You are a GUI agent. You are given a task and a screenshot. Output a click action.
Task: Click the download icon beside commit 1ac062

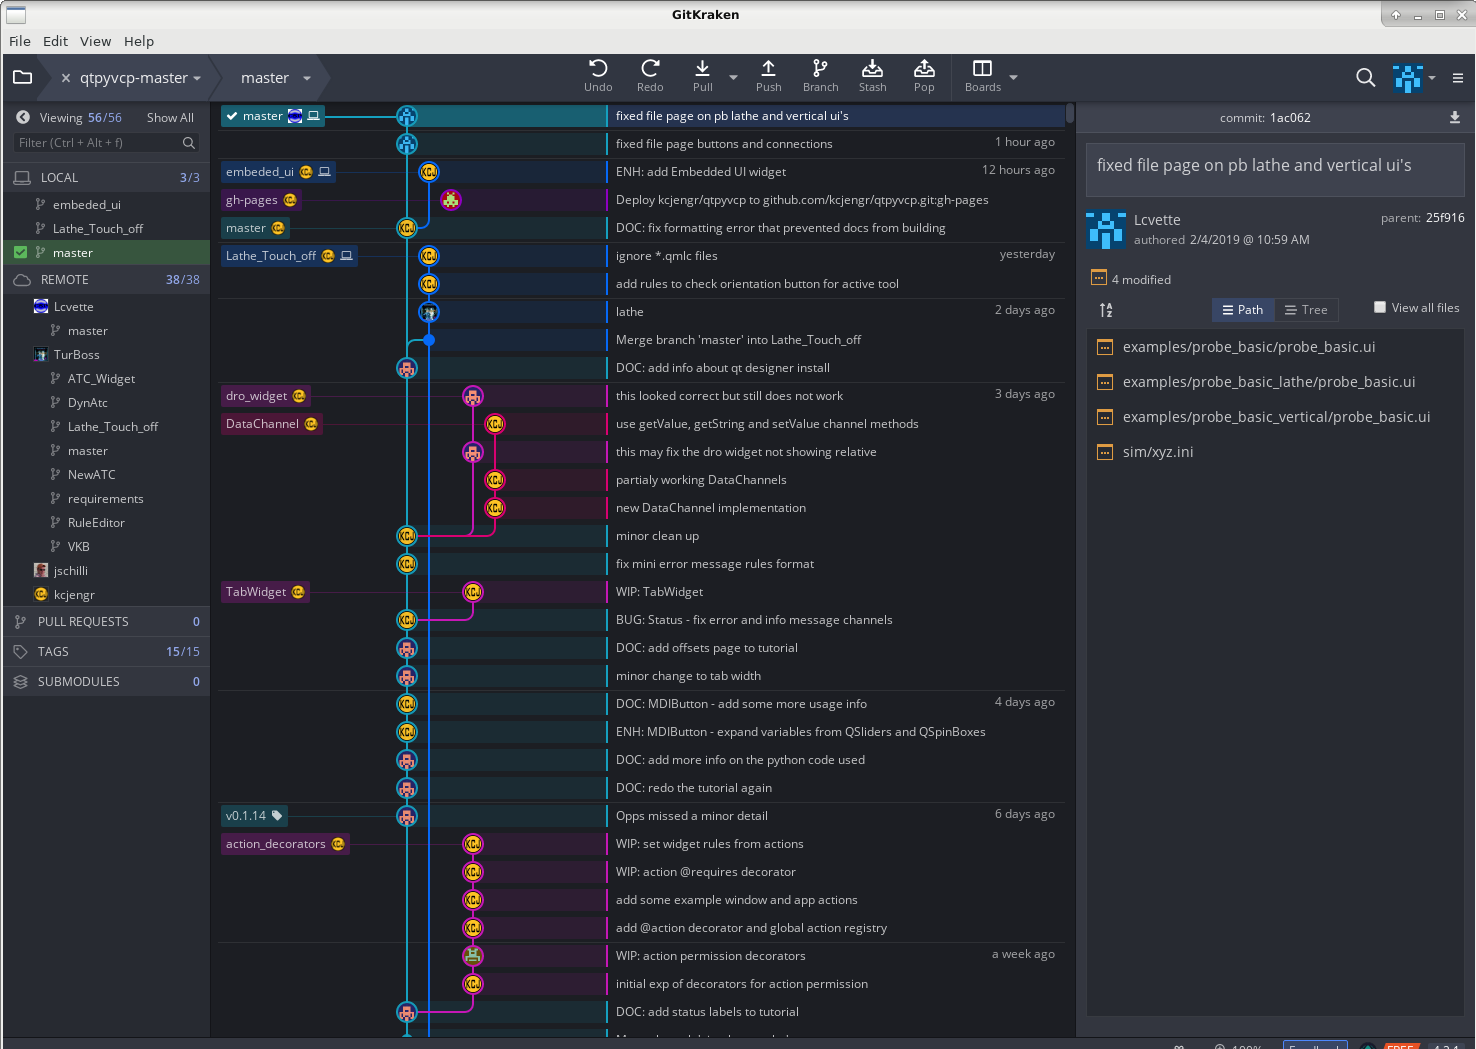(1454, 117)
